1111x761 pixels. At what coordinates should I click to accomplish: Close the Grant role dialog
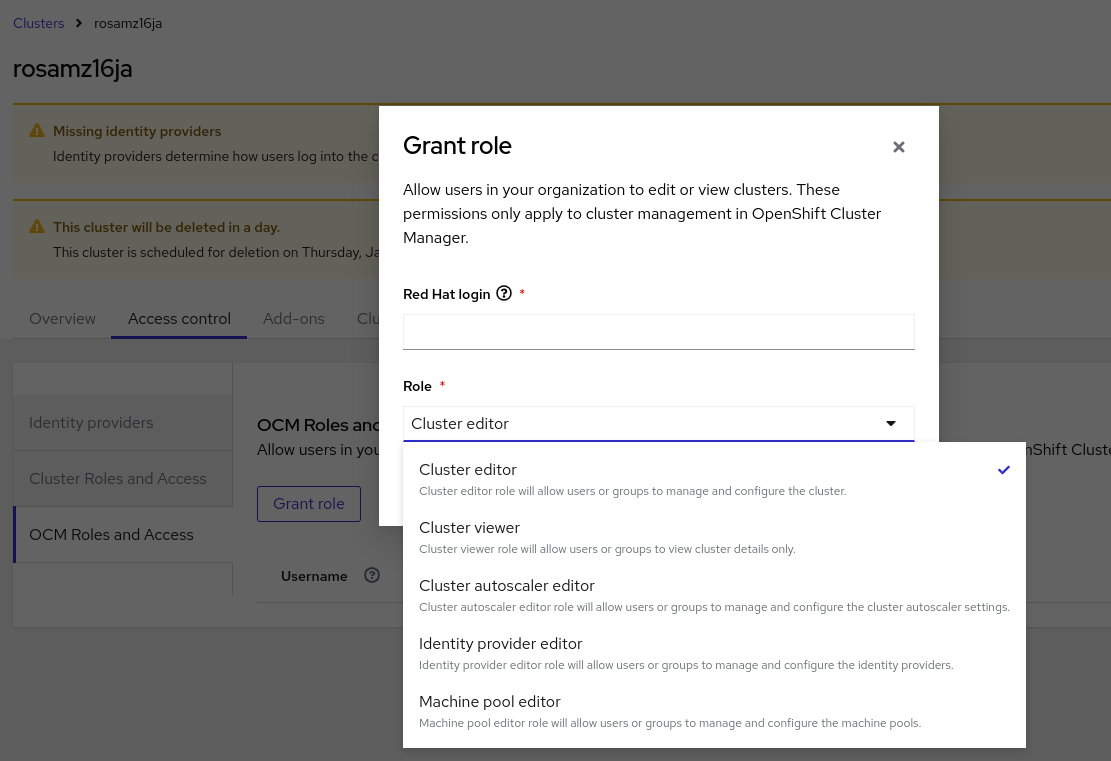(898, 147)
